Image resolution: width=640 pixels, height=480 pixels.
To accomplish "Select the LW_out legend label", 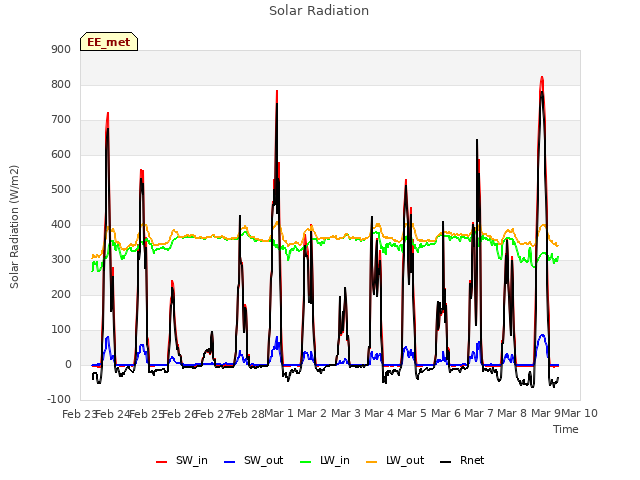I will coord(405,461).
